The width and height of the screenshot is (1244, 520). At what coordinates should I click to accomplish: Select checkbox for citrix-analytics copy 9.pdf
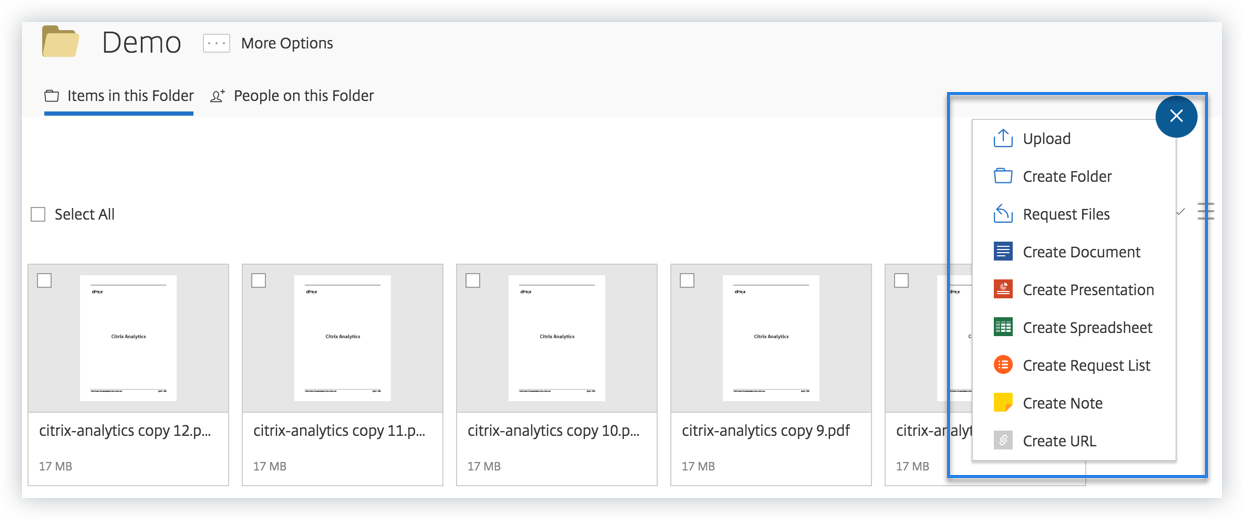click(x=687, y=281)
